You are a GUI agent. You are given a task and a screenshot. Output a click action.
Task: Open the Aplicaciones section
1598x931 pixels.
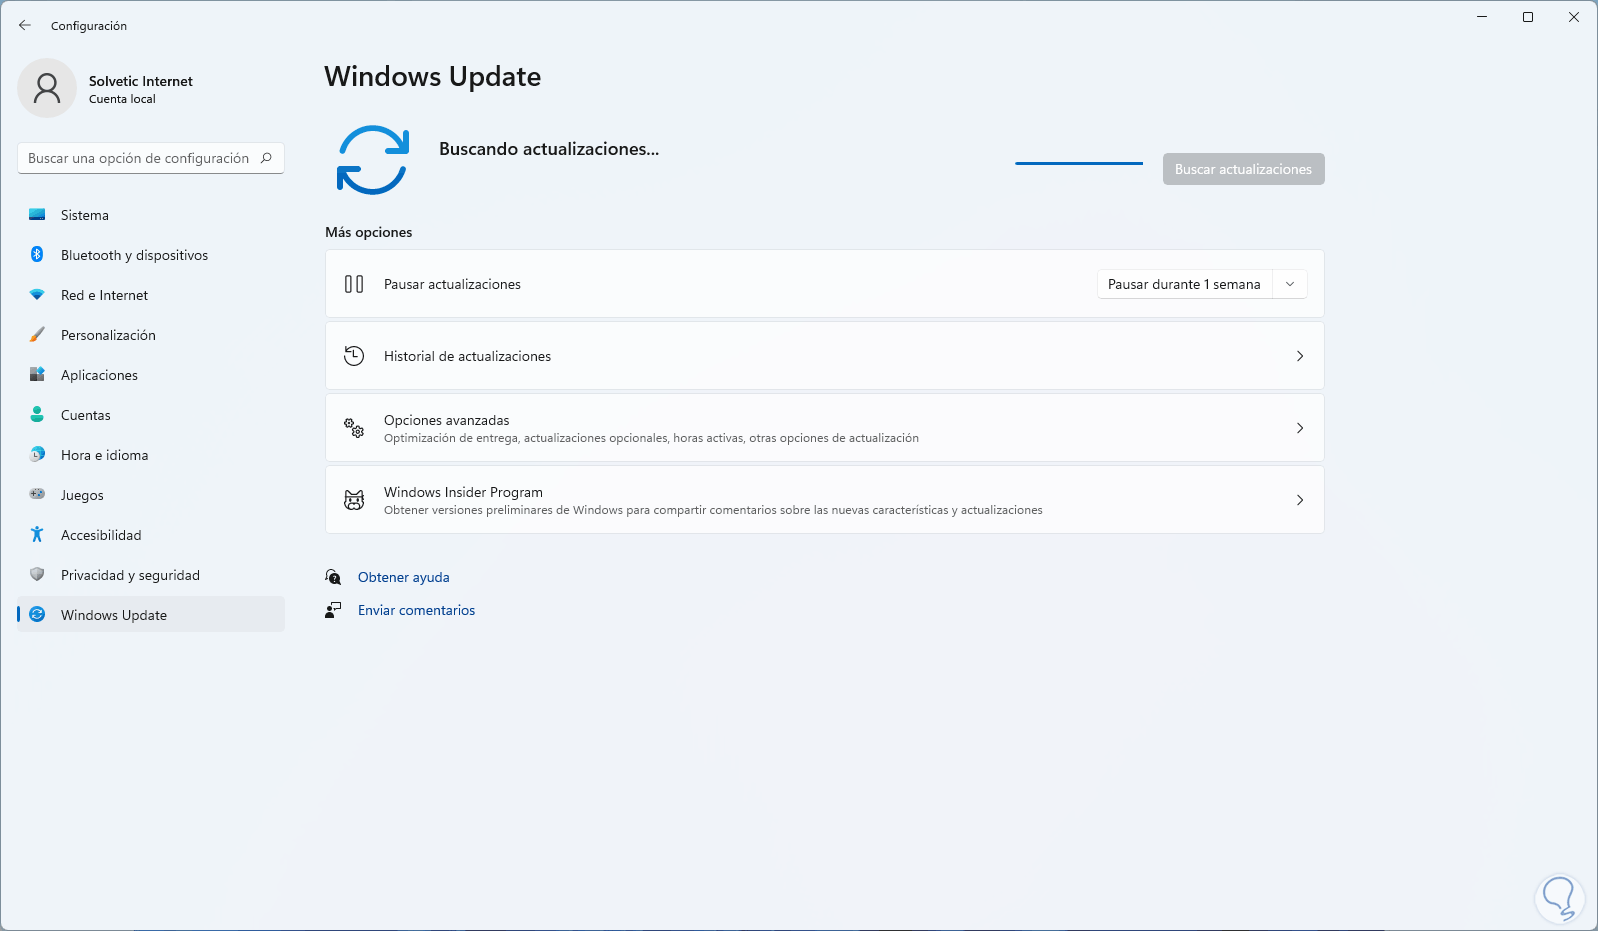pyautogui.click(x=151, y=375)
